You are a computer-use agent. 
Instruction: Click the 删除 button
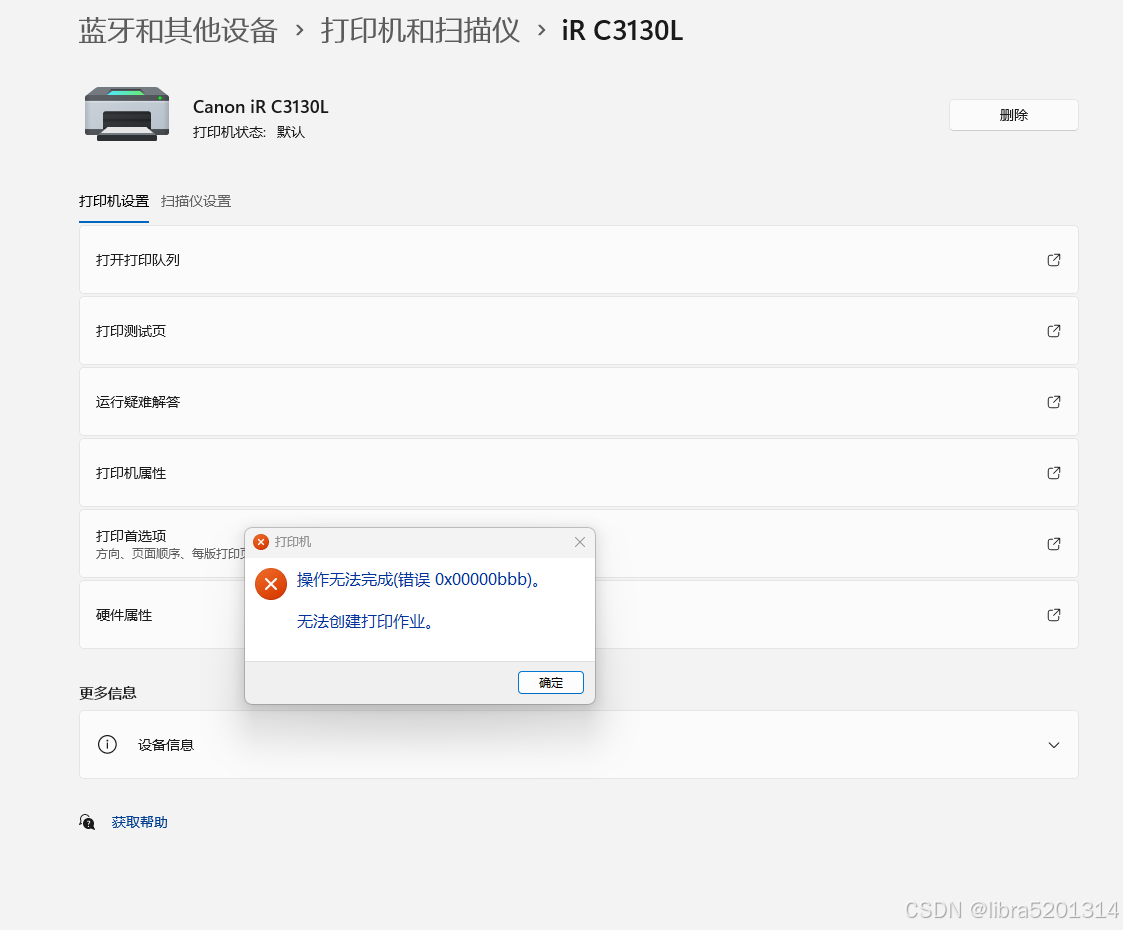click(x=1013, y=115)
